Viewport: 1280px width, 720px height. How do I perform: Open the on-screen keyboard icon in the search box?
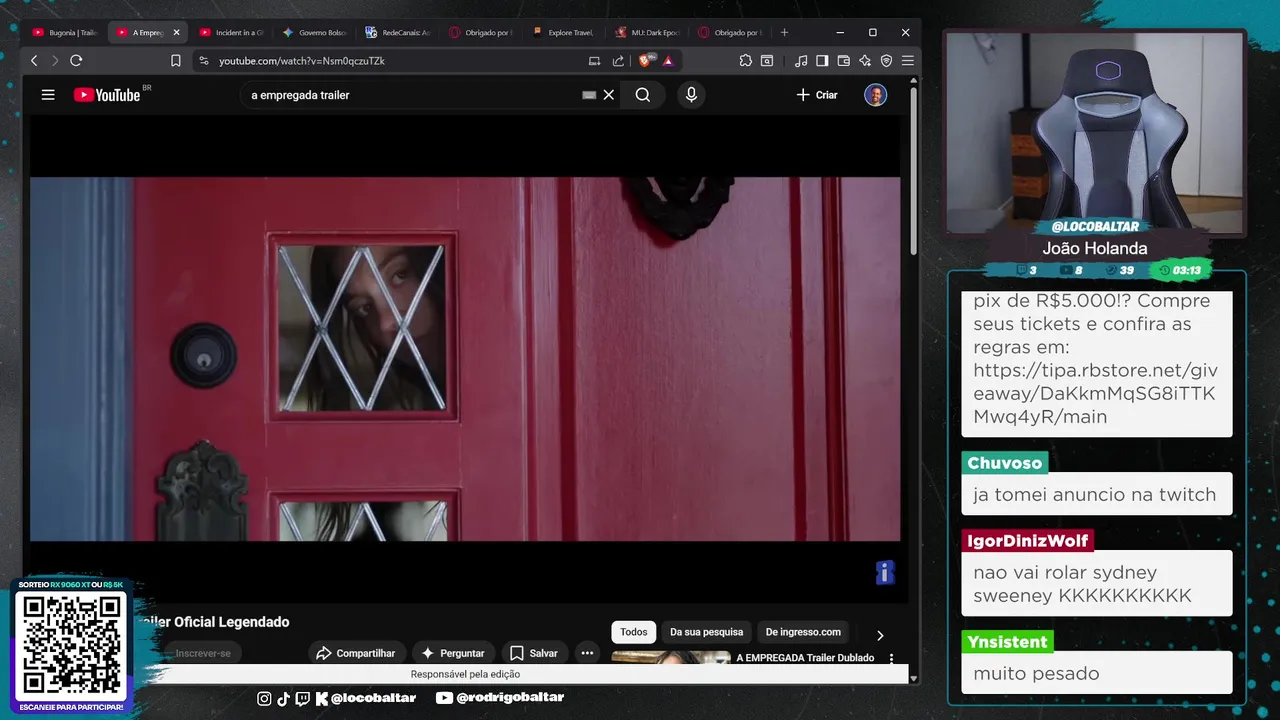[589, 95]
